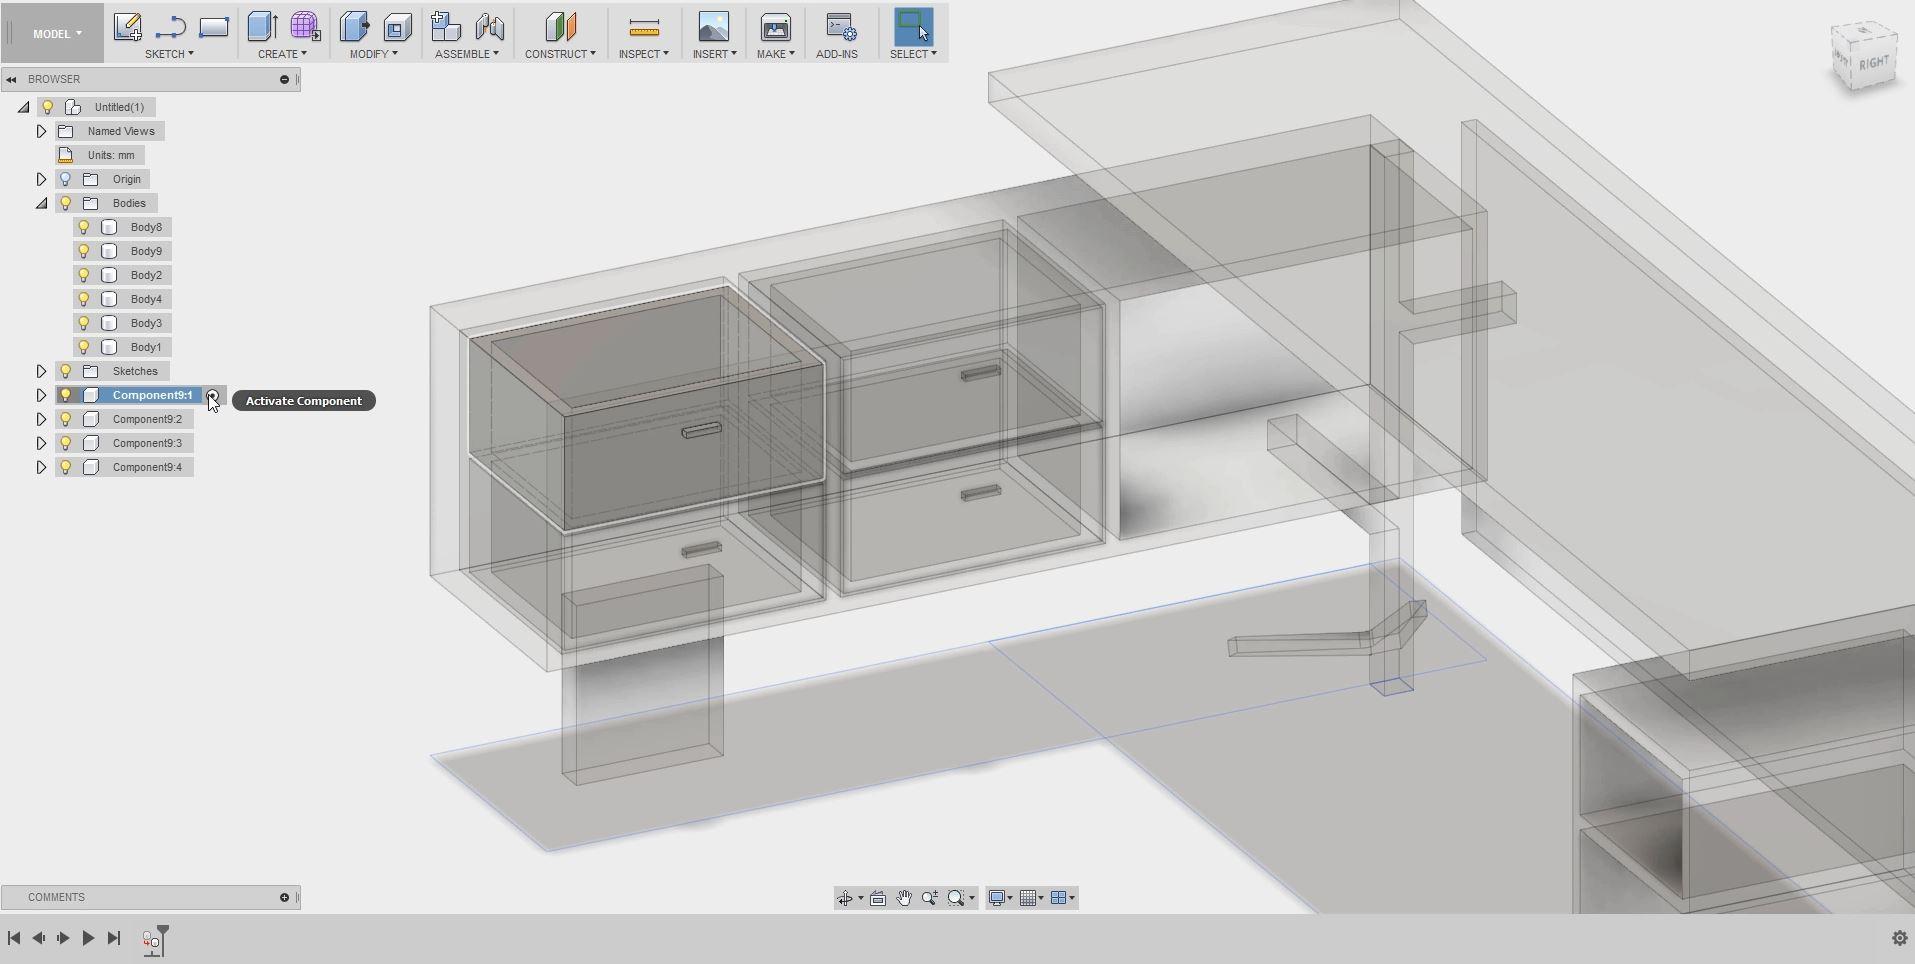Click the Zoom magnifier icon
The width and height of the screenshot is (1915, 964).
tap(931, 897)
